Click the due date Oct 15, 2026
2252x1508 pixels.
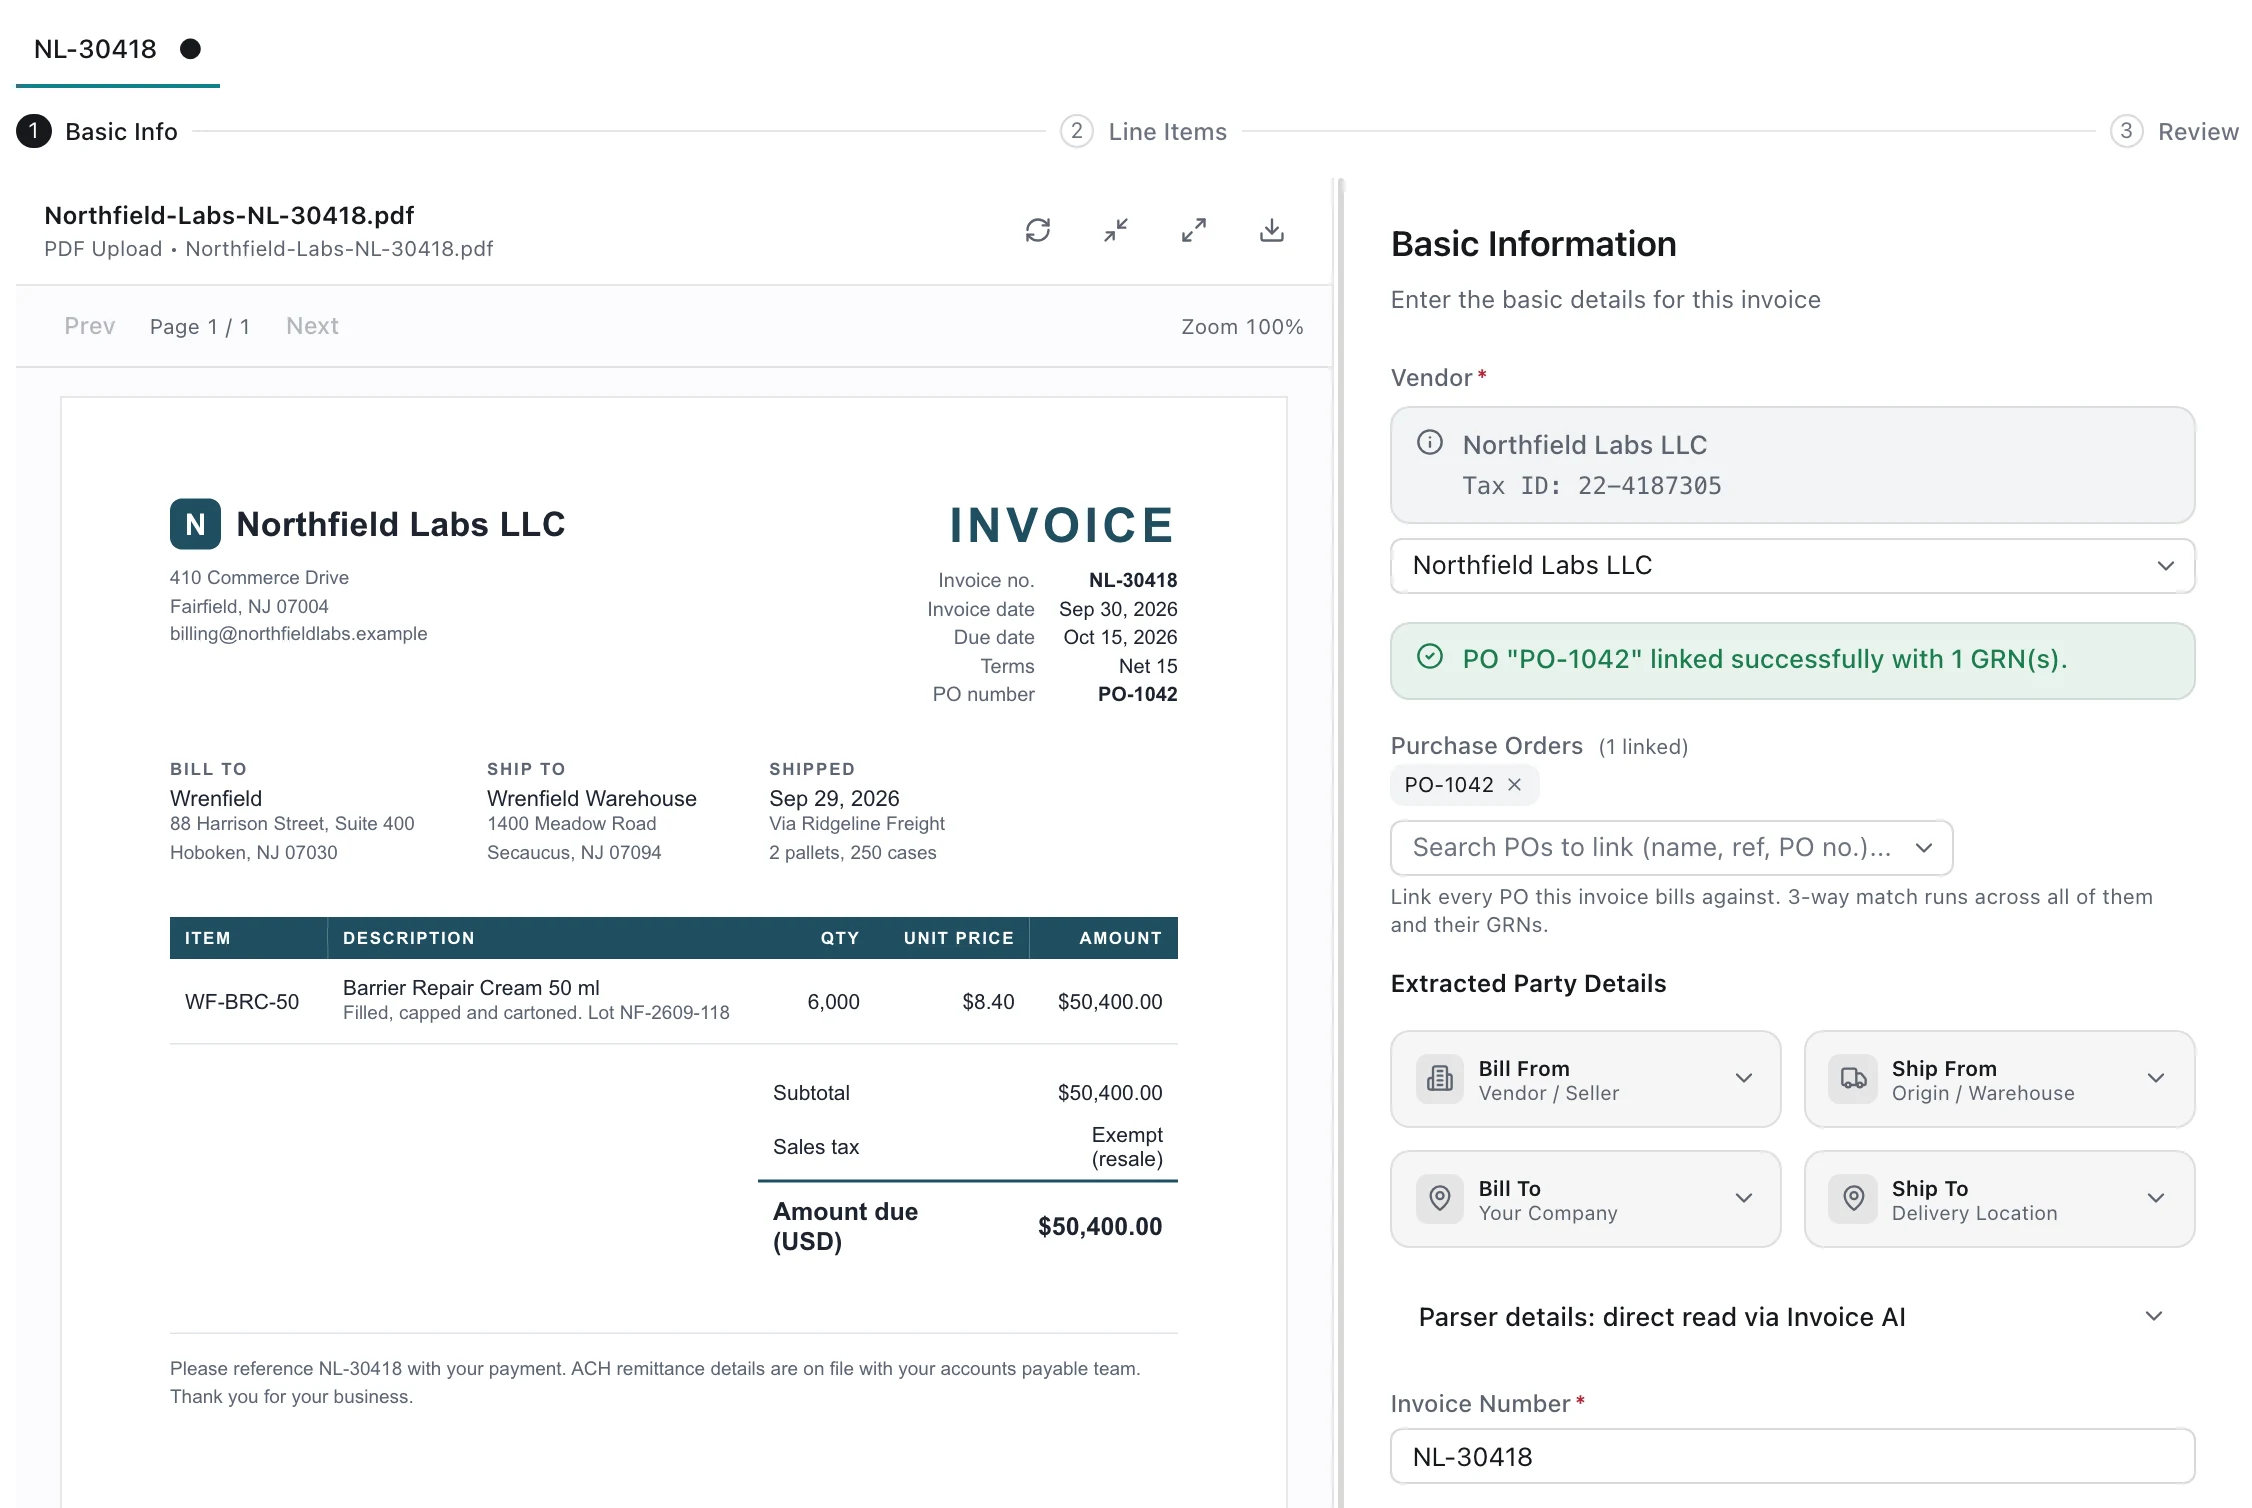coord(1120,637)
